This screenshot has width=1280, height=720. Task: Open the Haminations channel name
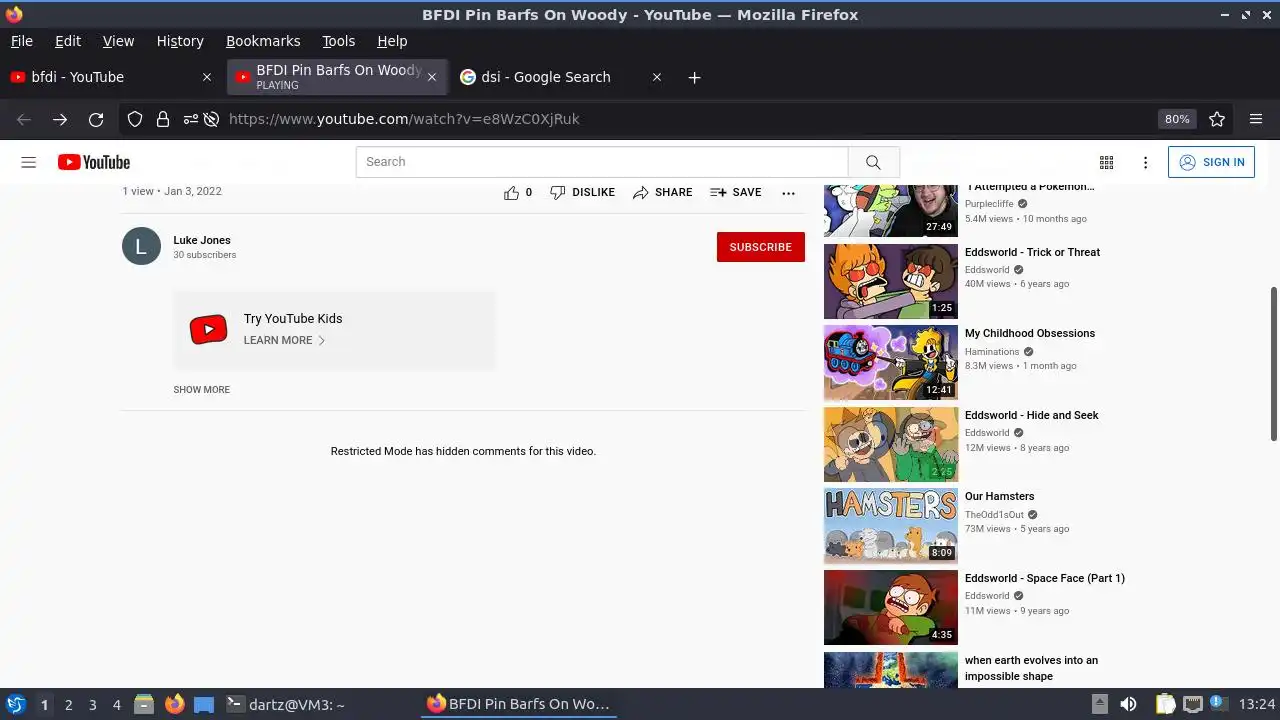(992, 352)
